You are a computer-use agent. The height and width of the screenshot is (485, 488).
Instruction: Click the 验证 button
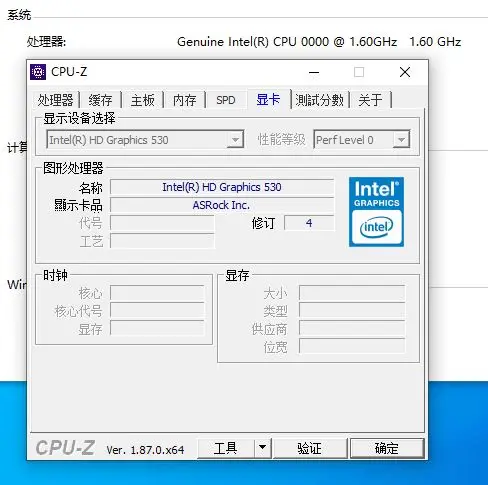point(310,448)
